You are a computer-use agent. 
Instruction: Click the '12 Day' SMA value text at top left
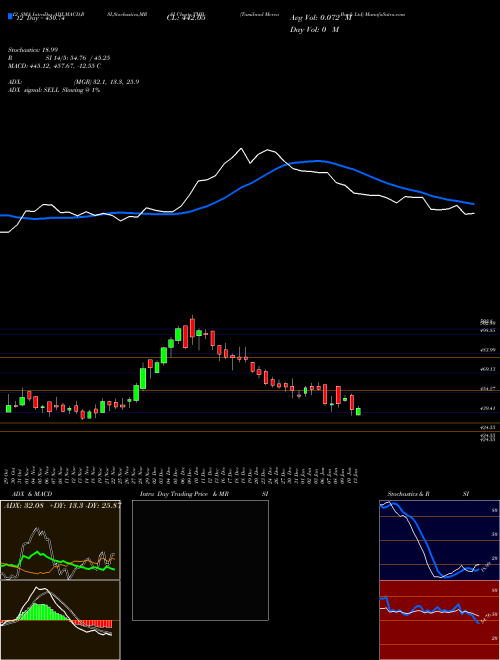coord(39,18)
